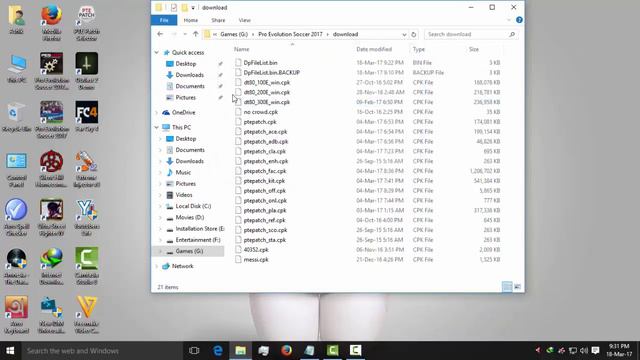Select Movies (D:) in navigation pane

coord(189,218)
